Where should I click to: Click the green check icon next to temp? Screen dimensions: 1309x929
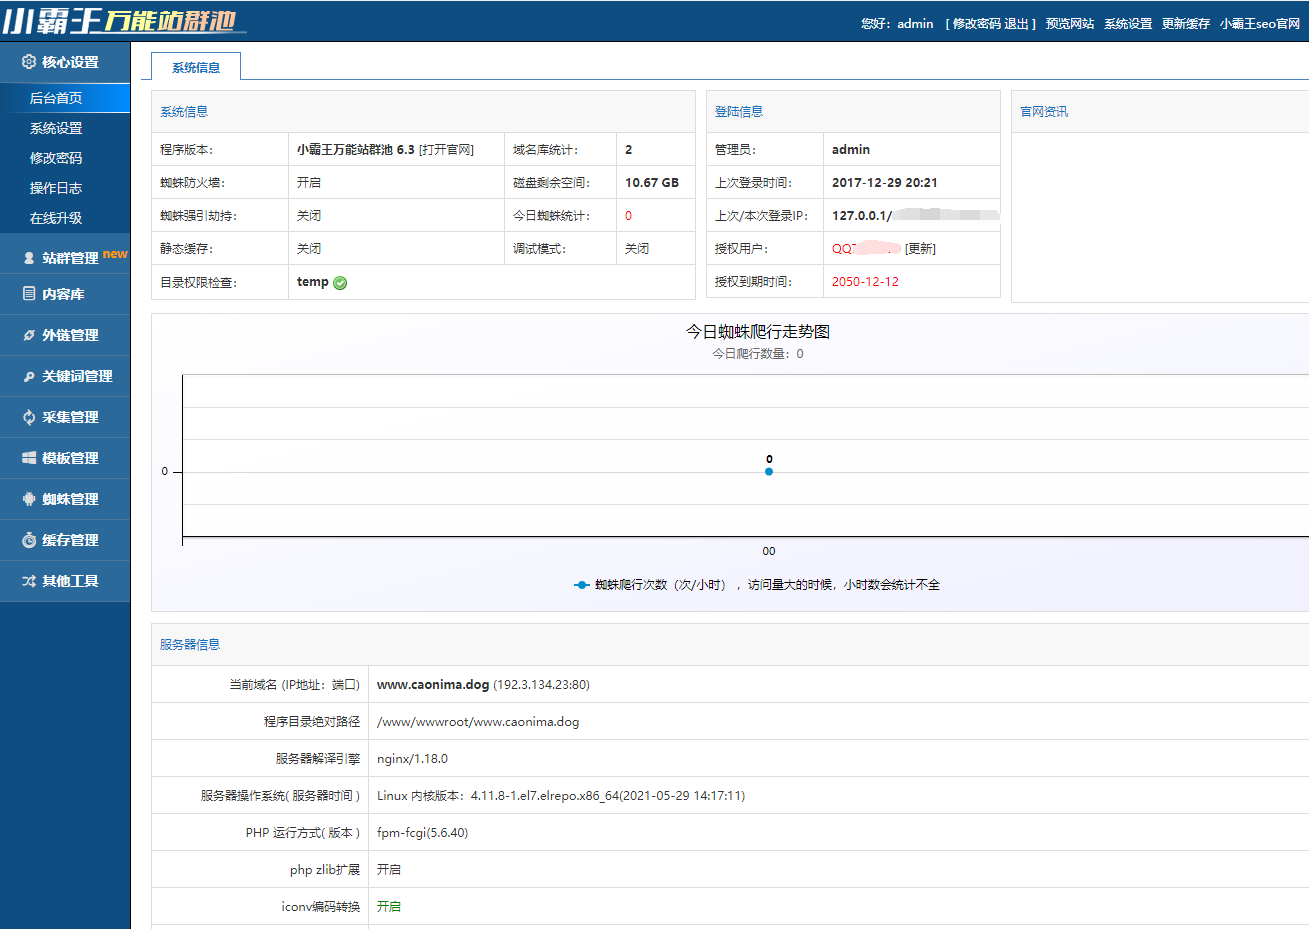click(x=340, y=283)
